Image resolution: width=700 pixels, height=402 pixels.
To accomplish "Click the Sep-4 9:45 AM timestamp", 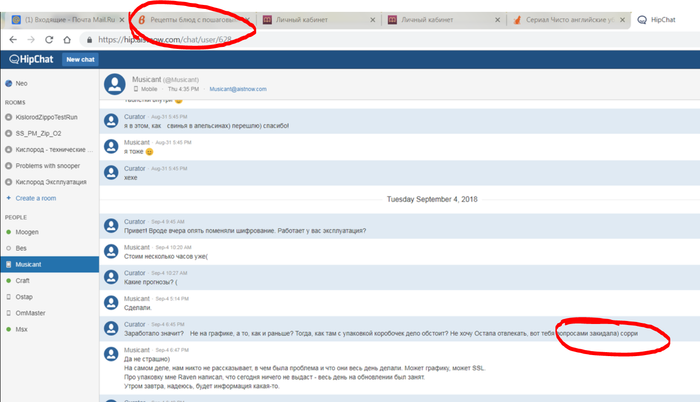I will tap(167, 222).
